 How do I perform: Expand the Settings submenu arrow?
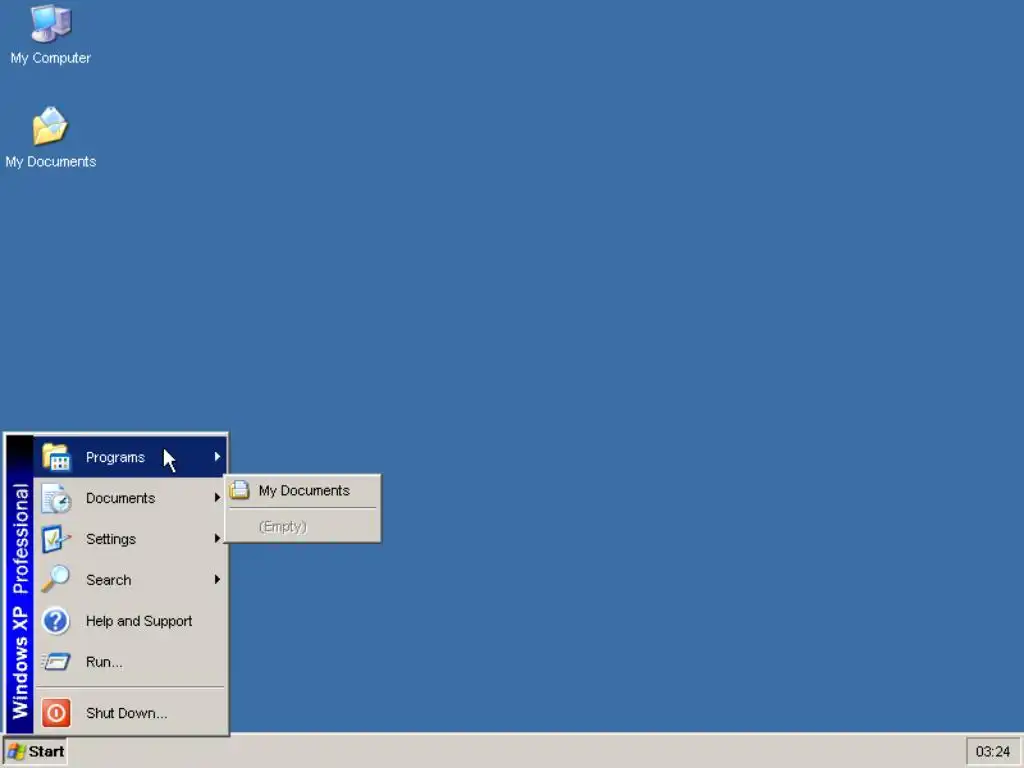(217, 538)
